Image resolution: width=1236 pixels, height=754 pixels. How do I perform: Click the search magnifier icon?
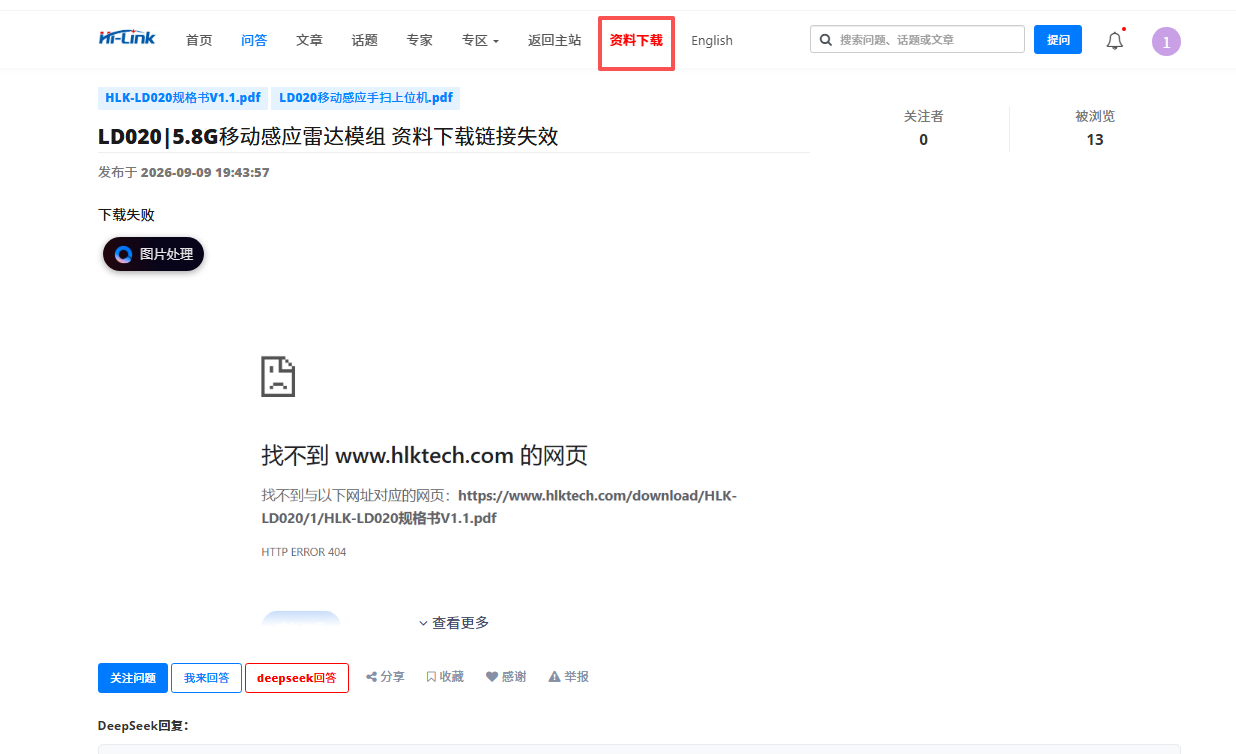pyautogui.click(x=826, y=40)
